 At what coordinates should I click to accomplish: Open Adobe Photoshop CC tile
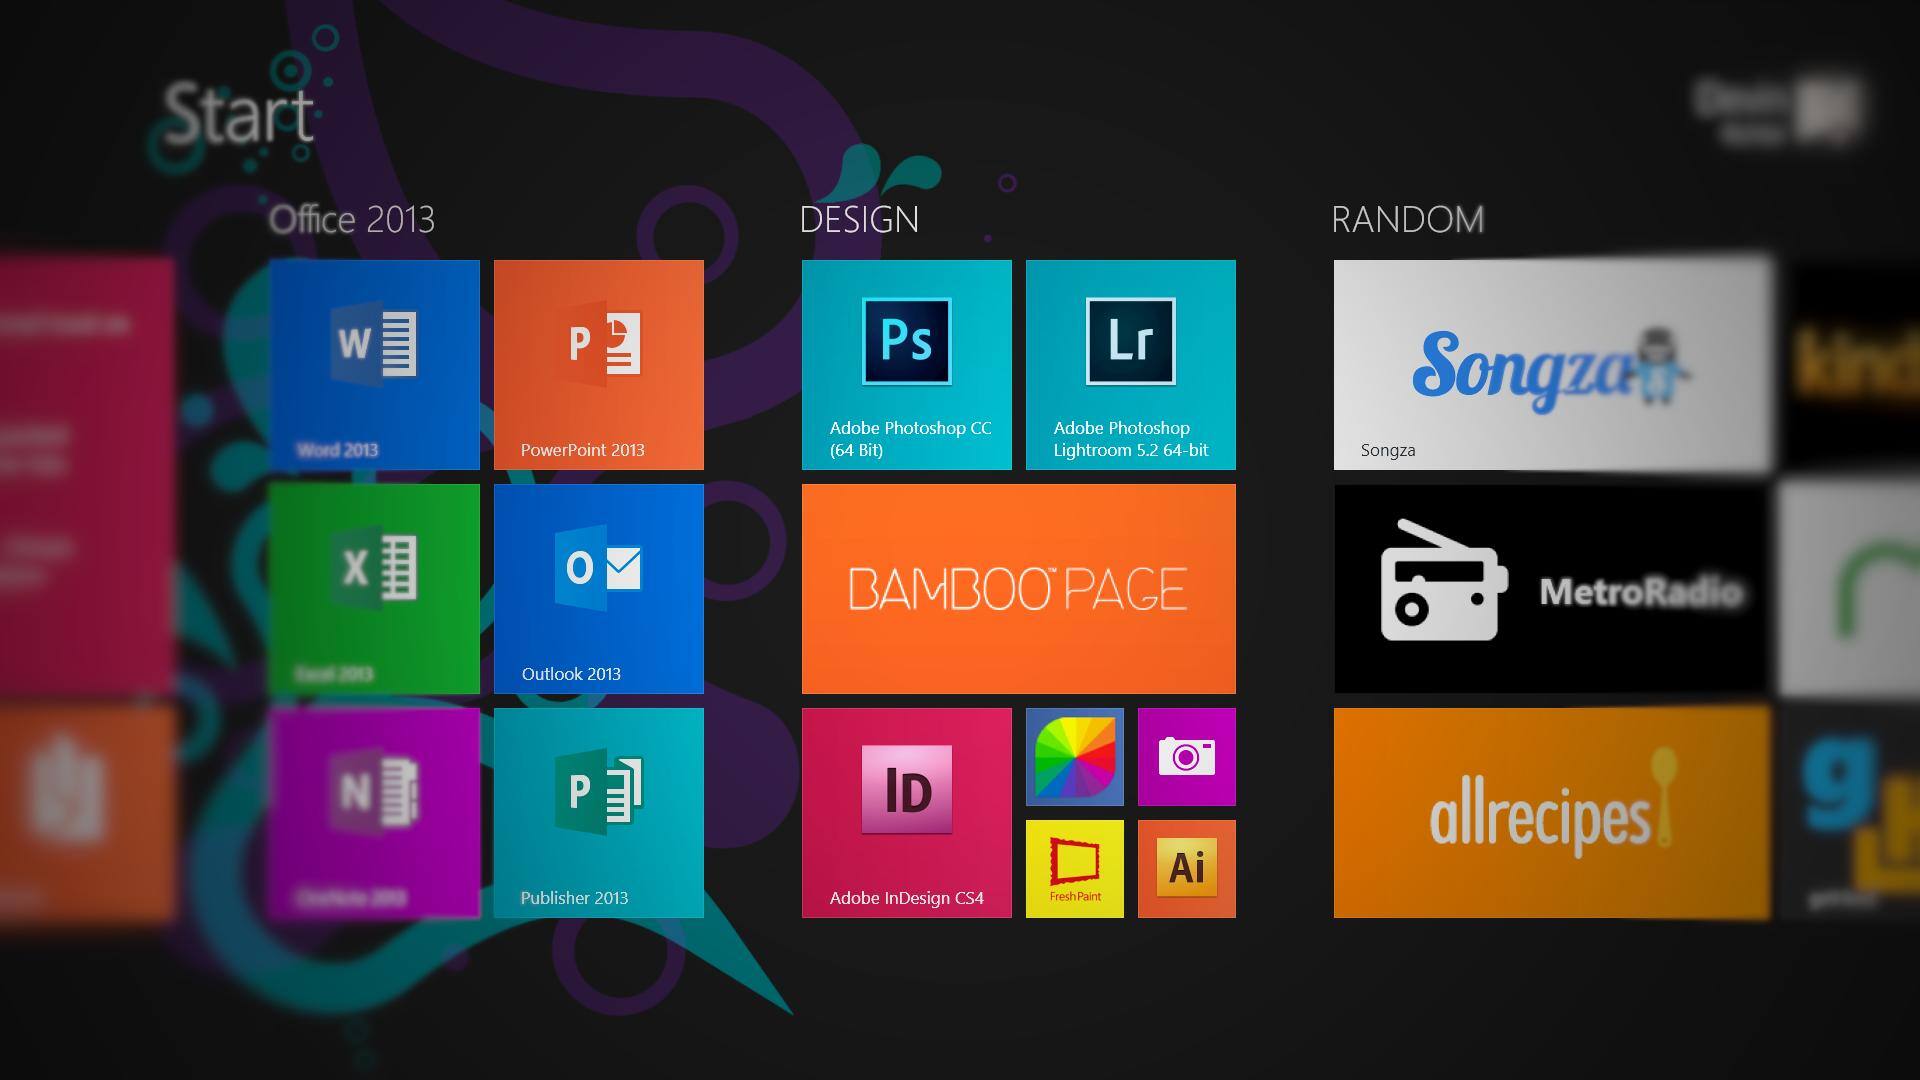click(906, 364)
